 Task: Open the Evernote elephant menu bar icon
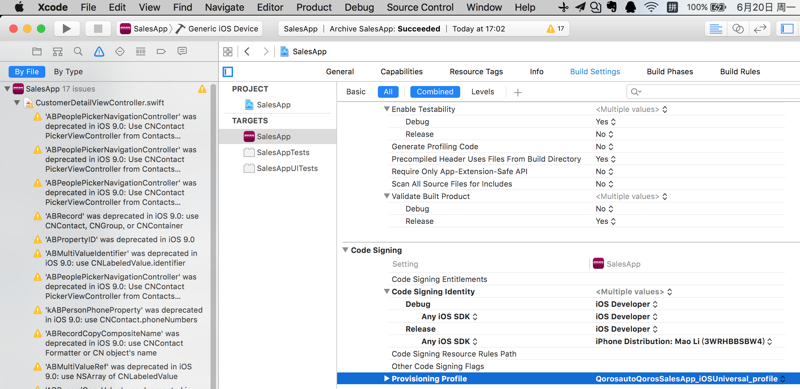click(x=611, y=7)
